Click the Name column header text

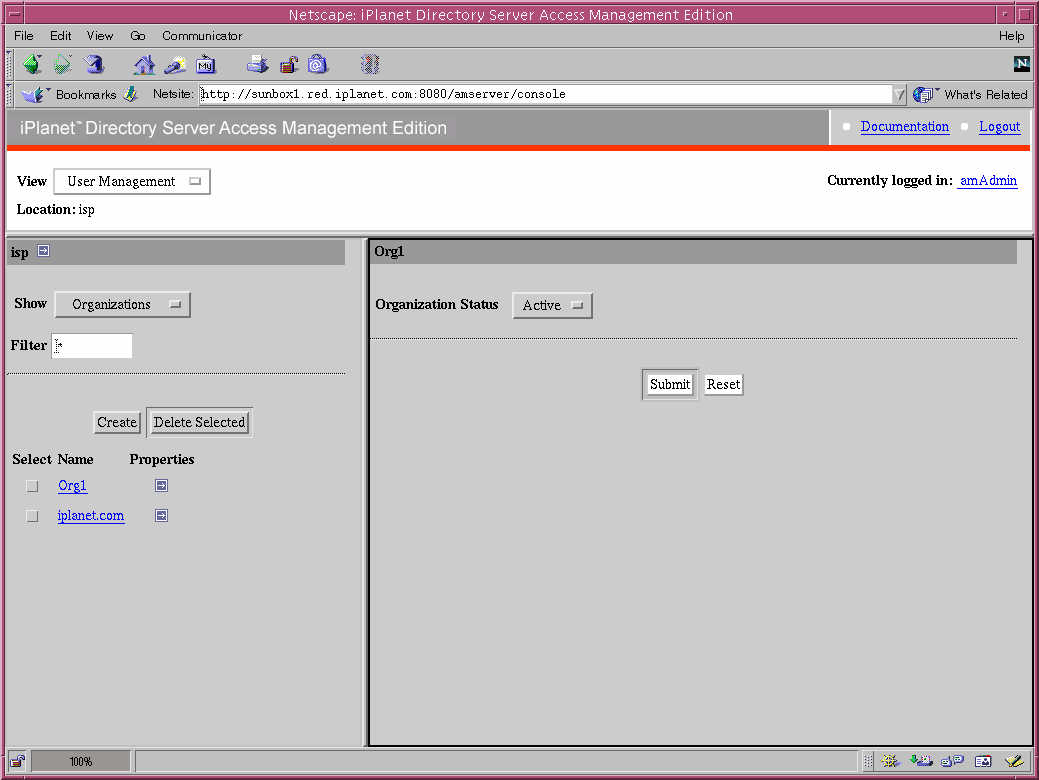pyautogui.click(x=75, y=459)
